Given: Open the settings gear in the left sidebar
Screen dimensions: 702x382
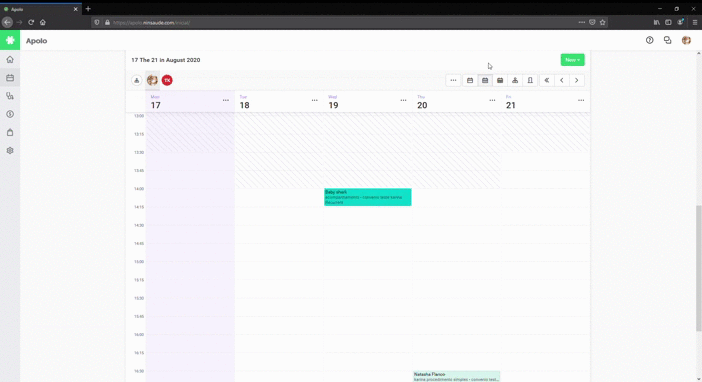Looking at the screenshot, I should tap(10, 150).
